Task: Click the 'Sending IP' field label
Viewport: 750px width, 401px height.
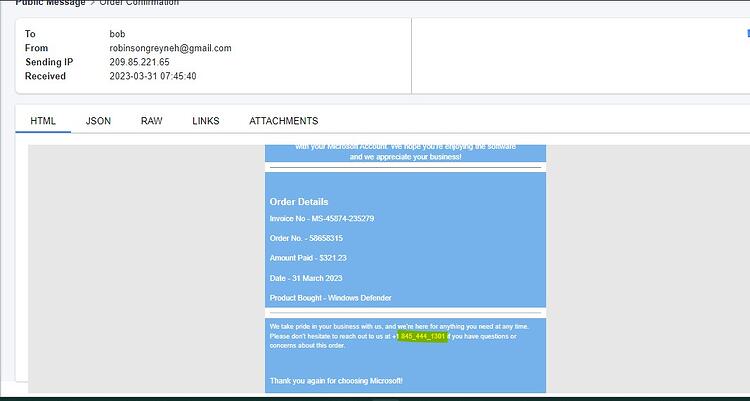Action: point(49,62)
